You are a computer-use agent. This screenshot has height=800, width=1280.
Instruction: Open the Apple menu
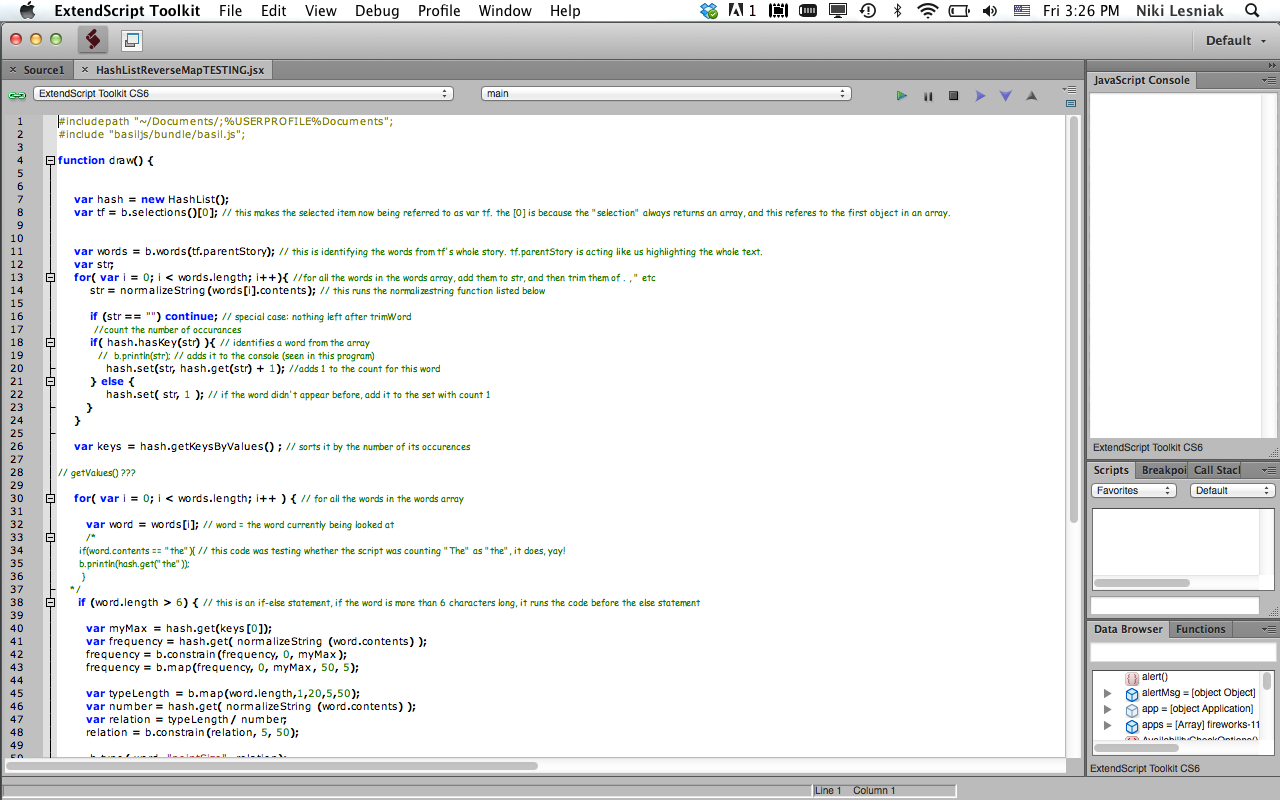[26, 11]
